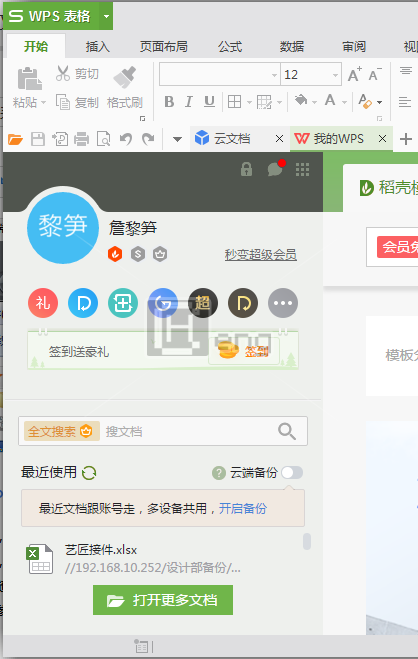Close the 云文档 tab
Screen dimensions: 418x659
click(x=279, y=138)
